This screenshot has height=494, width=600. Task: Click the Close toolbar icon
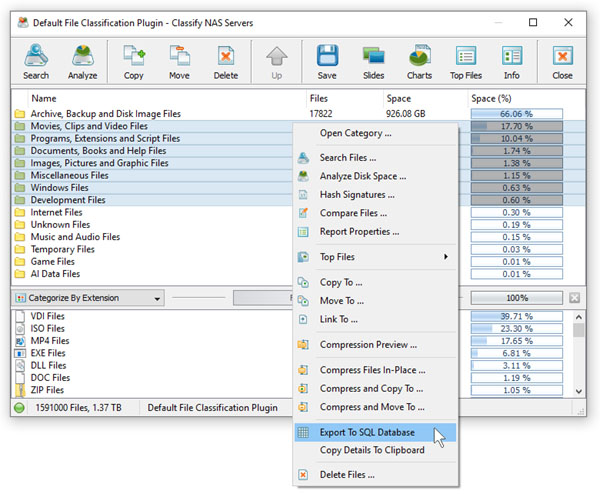562,56
